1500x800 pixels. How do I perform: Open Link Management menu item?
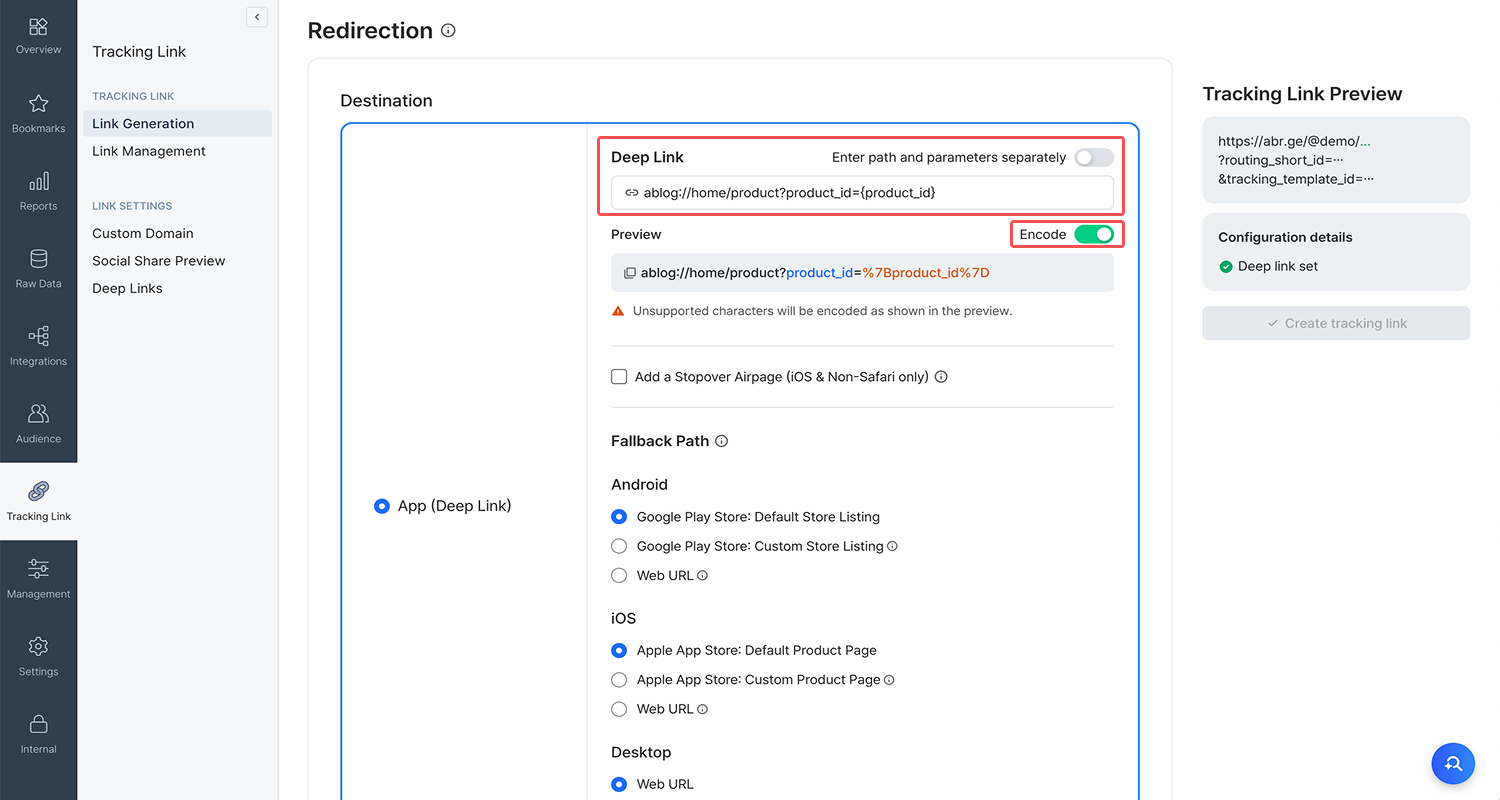(149, 151)
